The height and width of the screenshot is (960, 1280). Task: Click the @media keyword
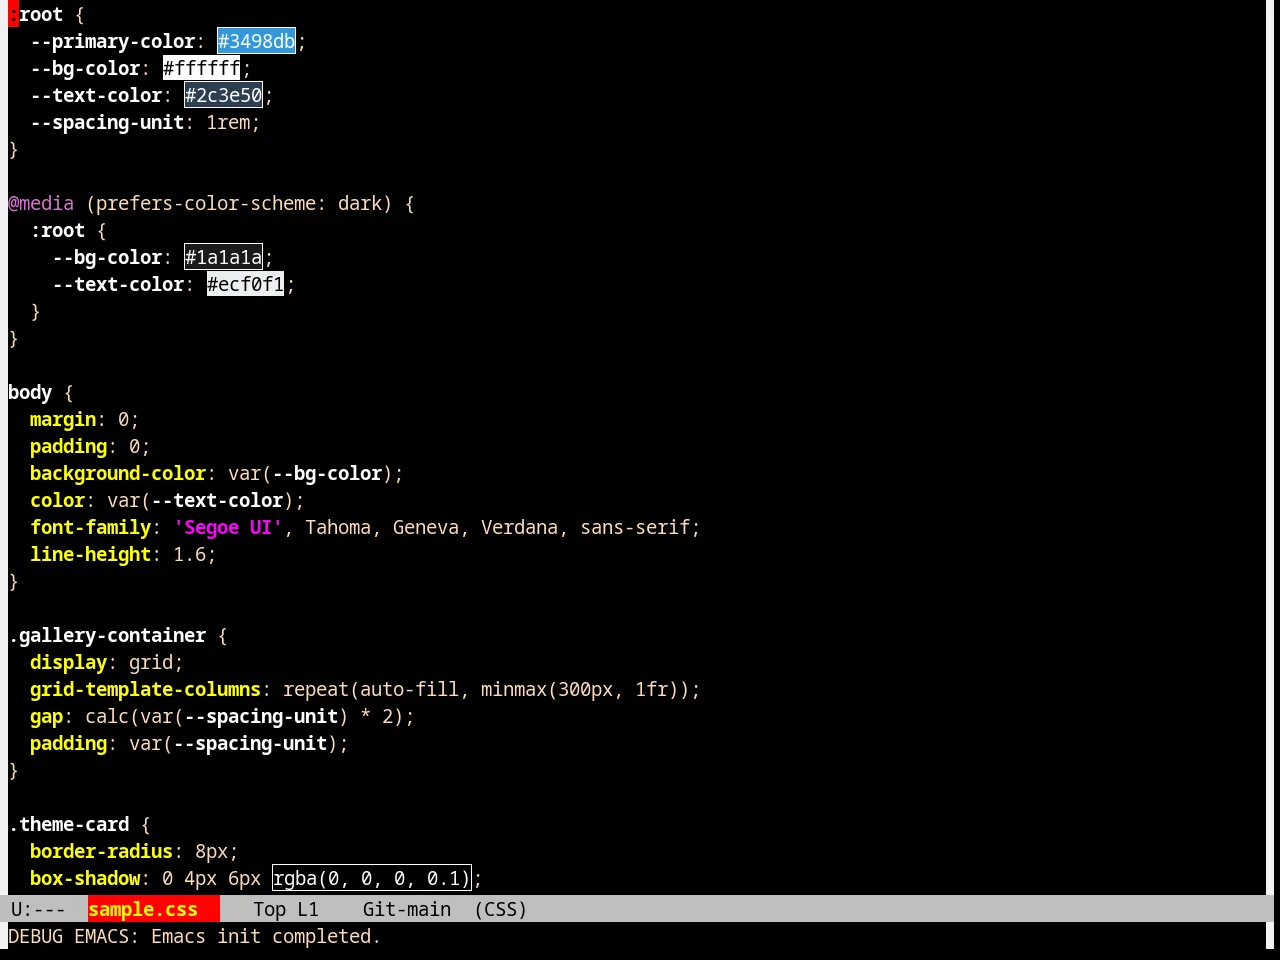pyautogui.click(x=41, y=203)
